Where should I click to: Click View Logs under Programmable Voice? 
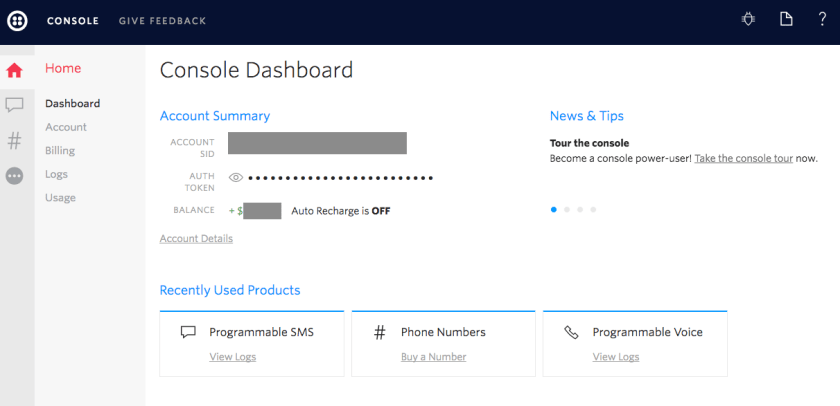615,357
